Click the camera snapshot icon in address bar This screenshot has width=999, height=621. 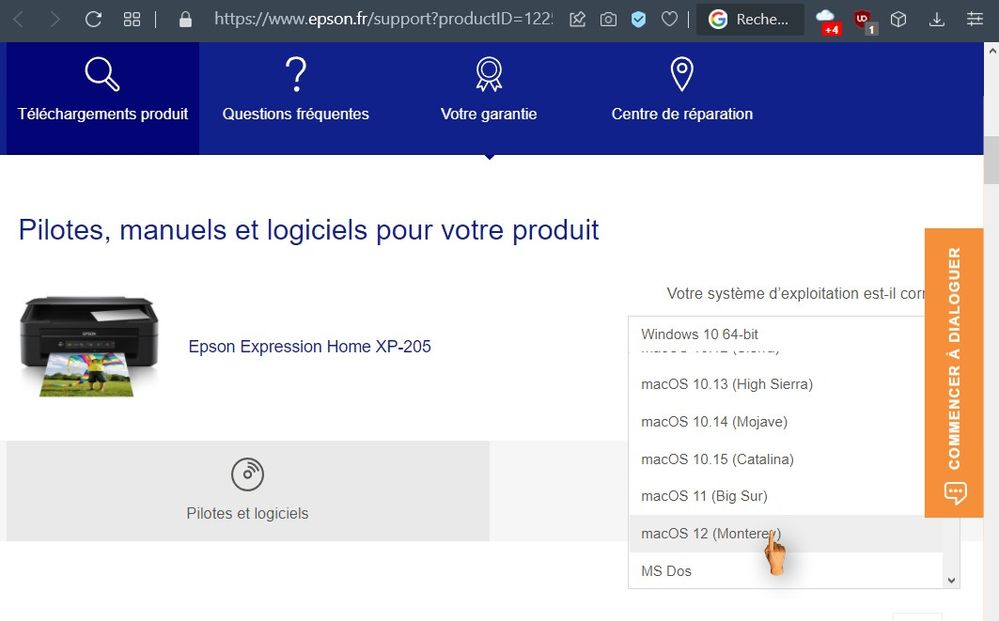click(x=608, y=19)
